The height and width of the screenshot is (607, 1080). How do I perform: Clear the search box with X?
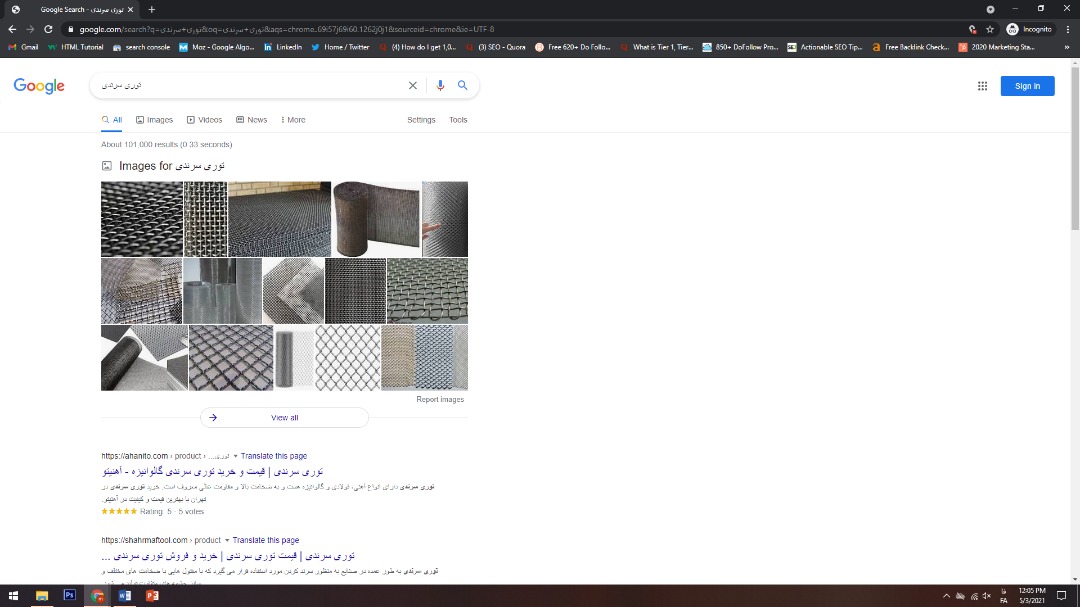pos(413,85)
